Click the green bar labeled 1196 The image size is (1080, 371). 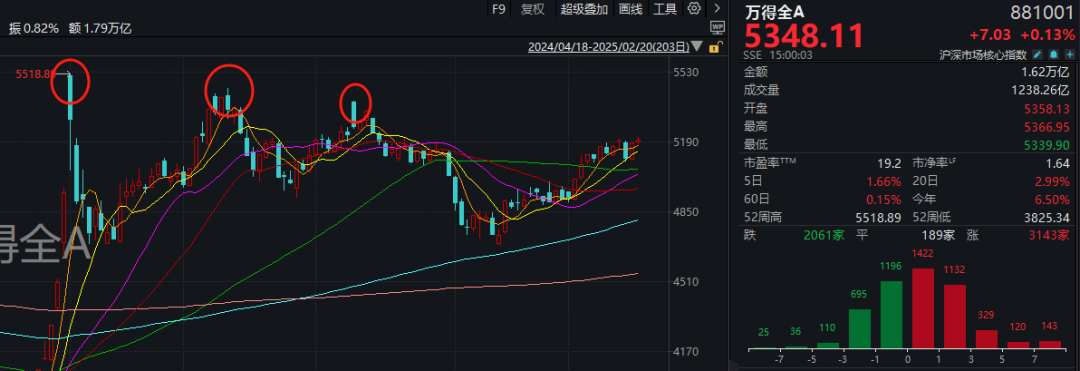click(891, 314)
